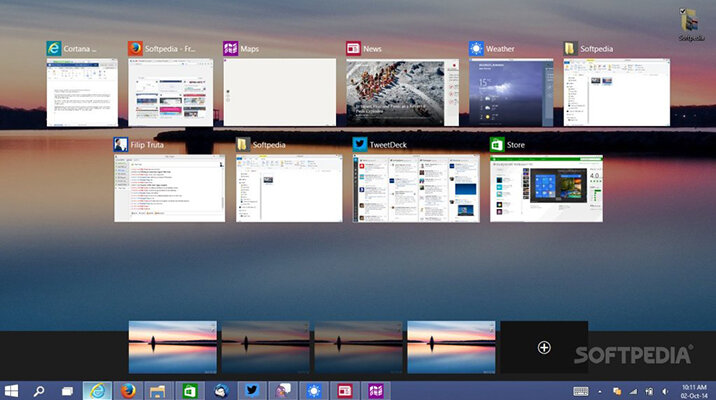Switch to the Store window thumbnail

click(x=546, y=188)
